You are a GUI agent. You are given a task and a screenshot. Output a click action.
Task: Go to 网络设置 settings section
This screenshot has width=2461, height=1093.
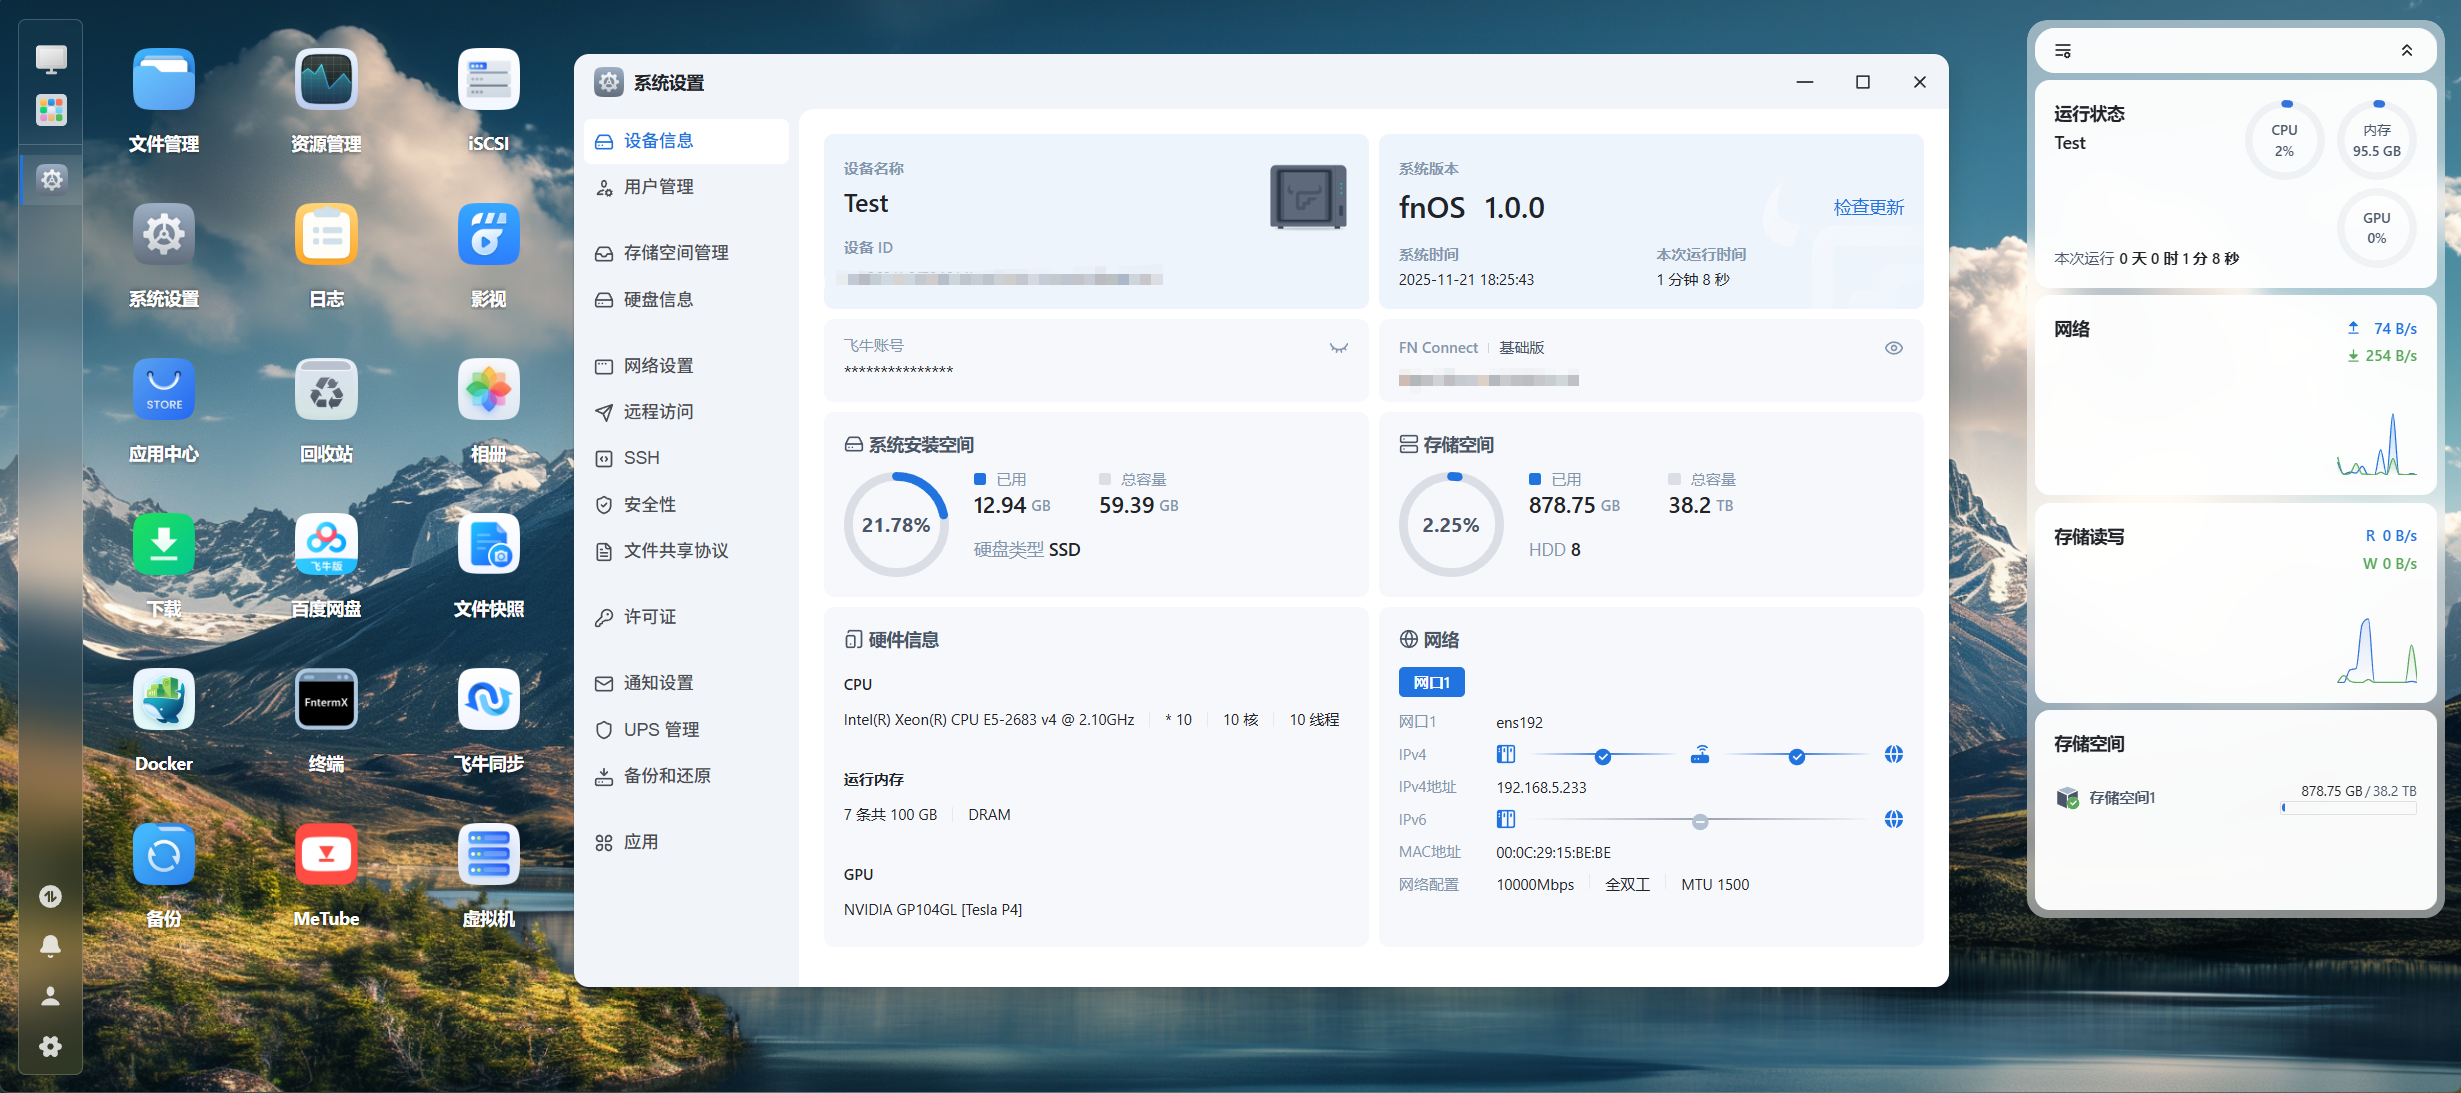click(x=658, y=366)
